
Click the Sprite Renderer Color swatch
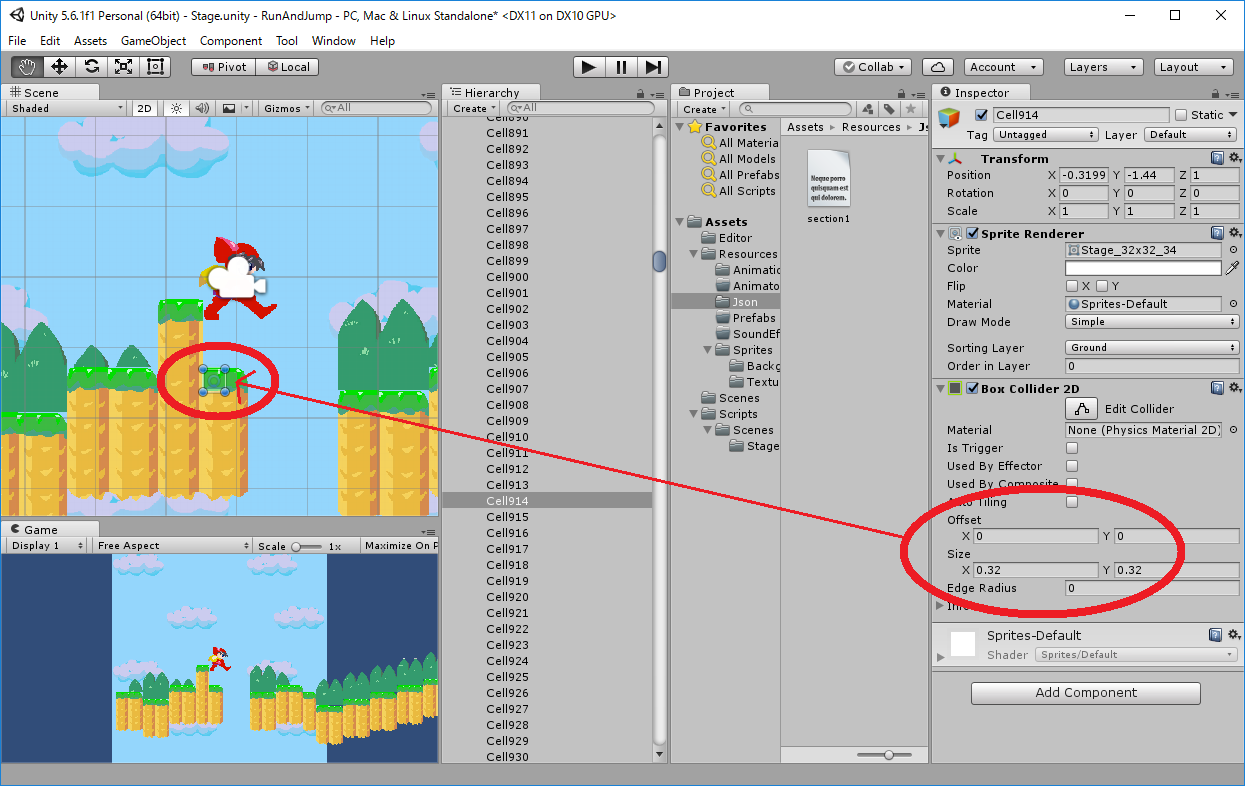[x=1143, y=268]
